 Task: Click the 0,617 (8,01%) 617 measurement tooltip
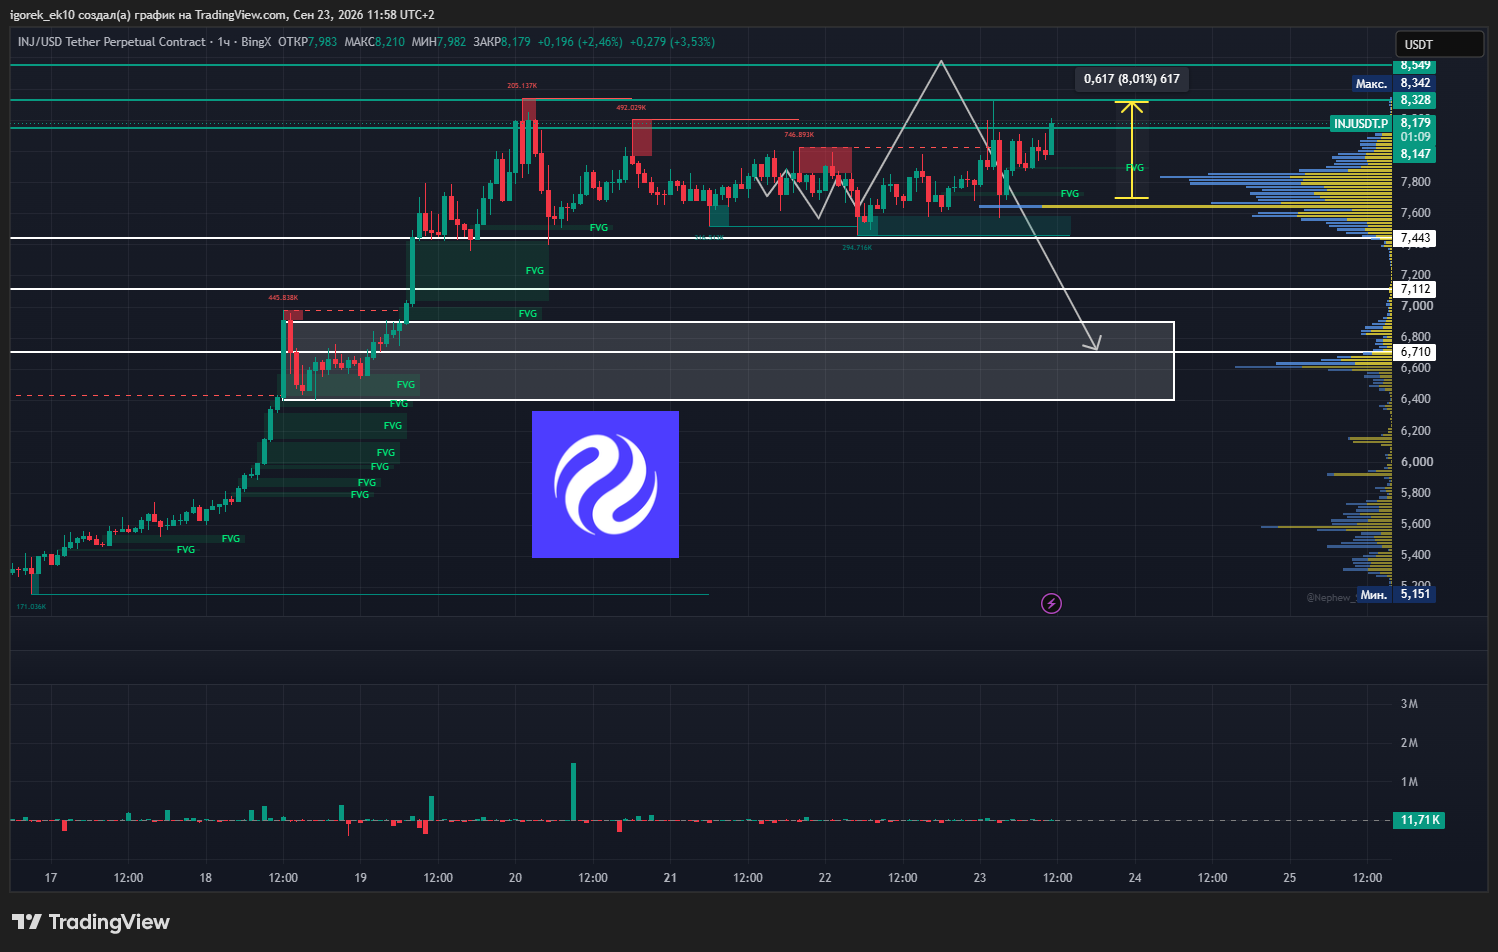1131,79
